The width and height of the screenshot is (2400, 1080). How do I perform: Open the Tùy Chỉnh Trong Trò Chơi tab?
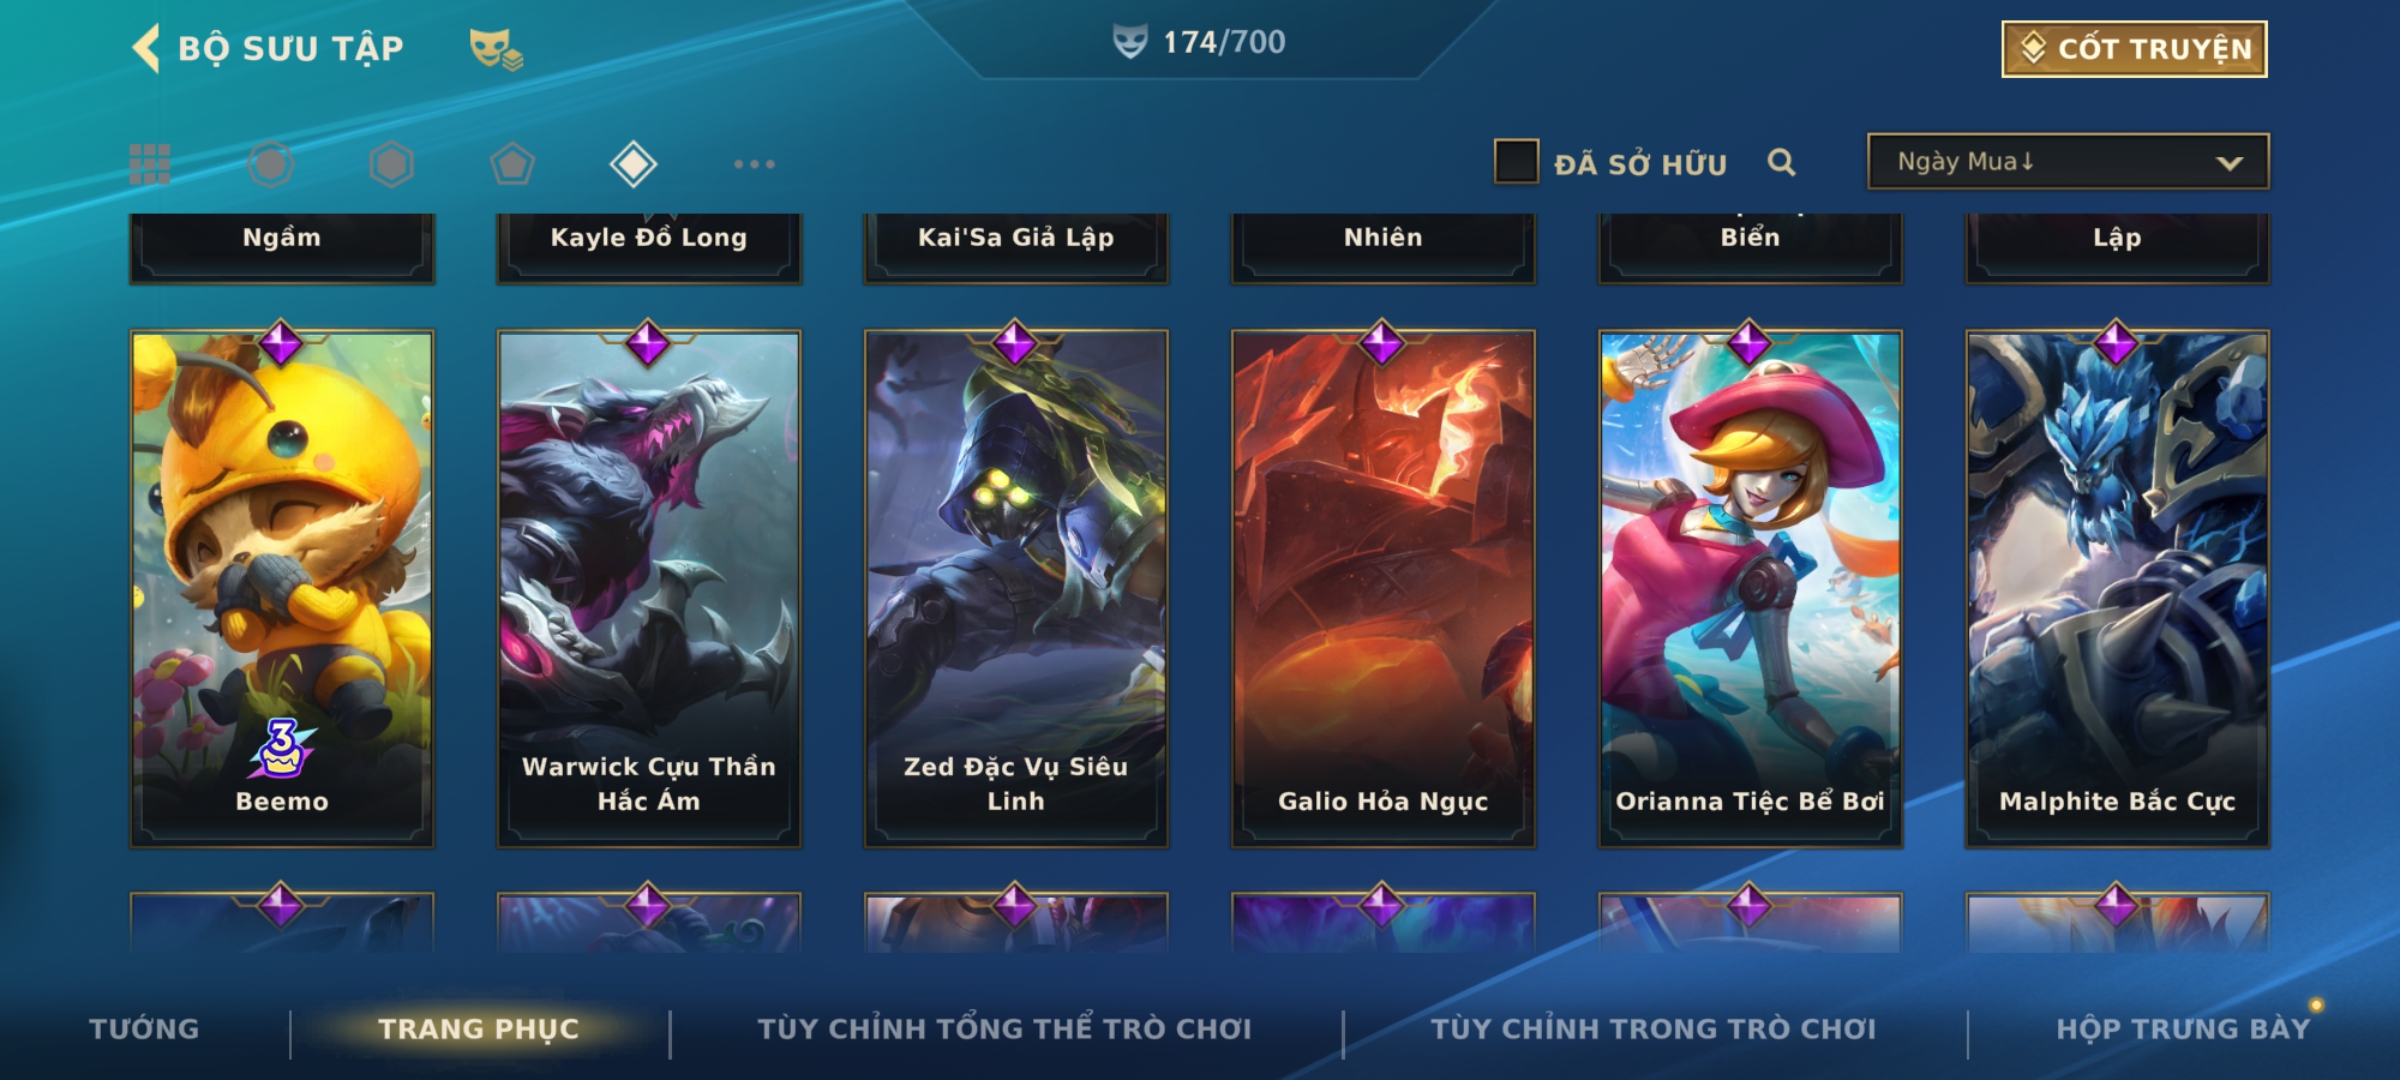tap(1653, 1029)
